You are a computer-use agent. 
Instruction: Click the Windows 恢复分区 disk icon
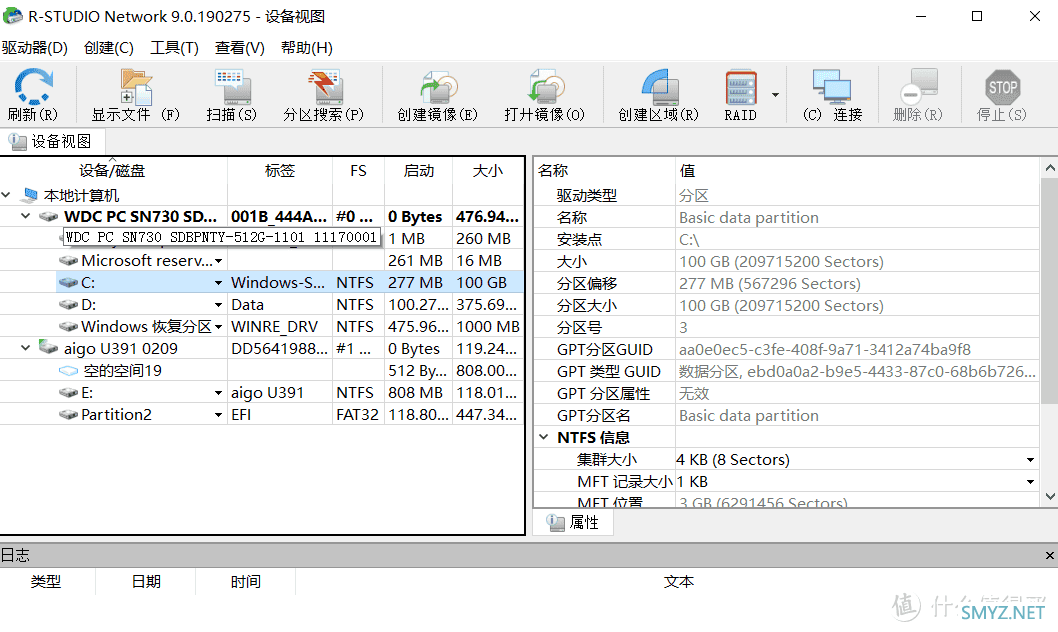coord(68,326)
